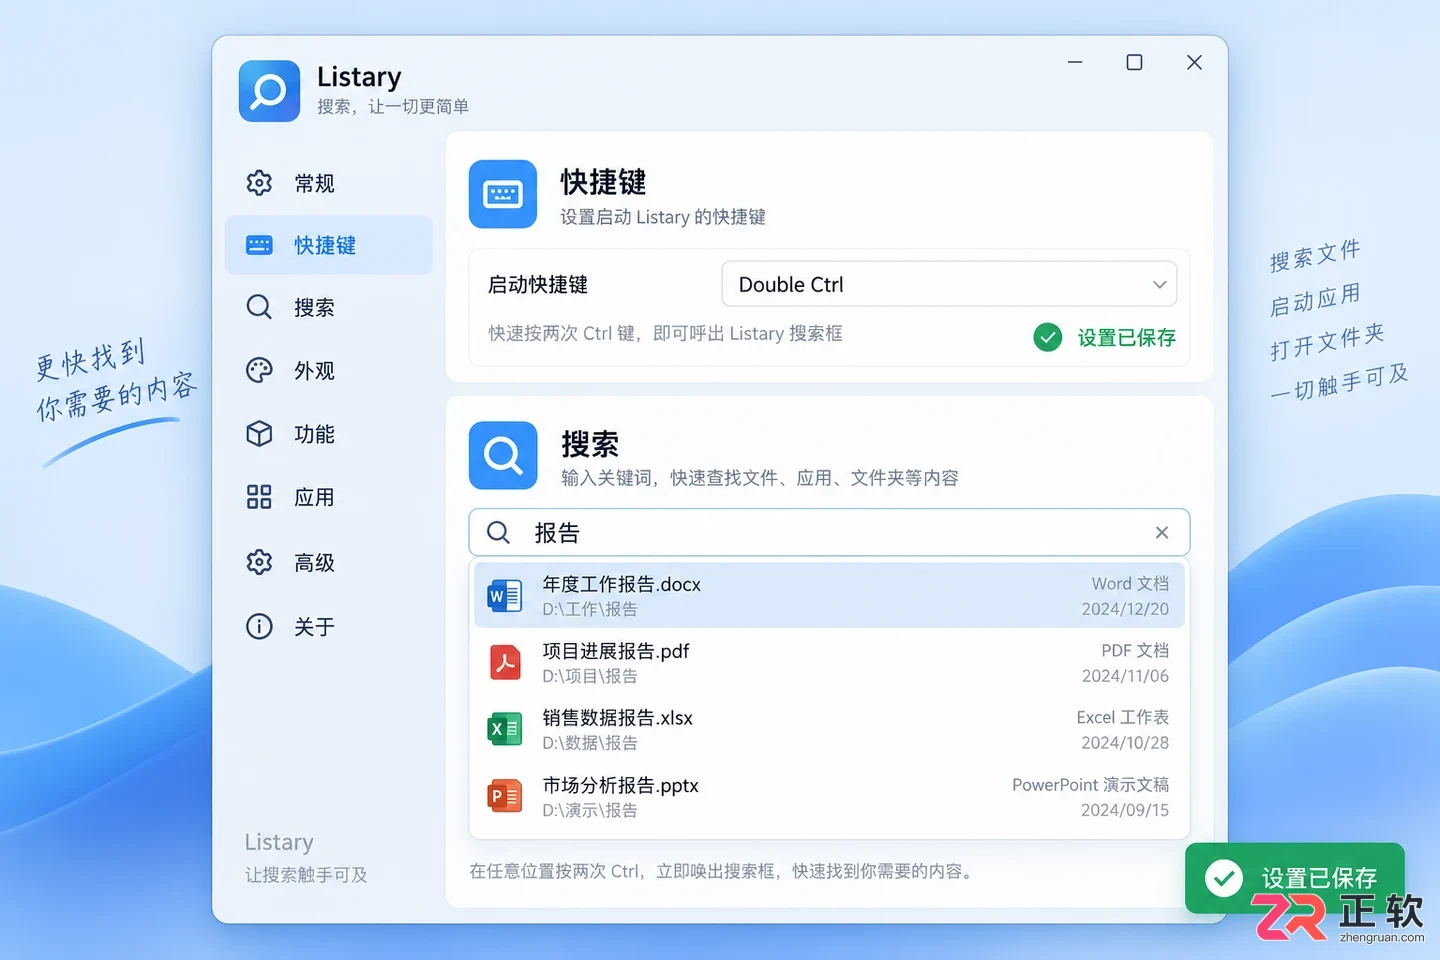Click the Listary magnifier logo icon
Screen dimensions: 1440x960
269,91
